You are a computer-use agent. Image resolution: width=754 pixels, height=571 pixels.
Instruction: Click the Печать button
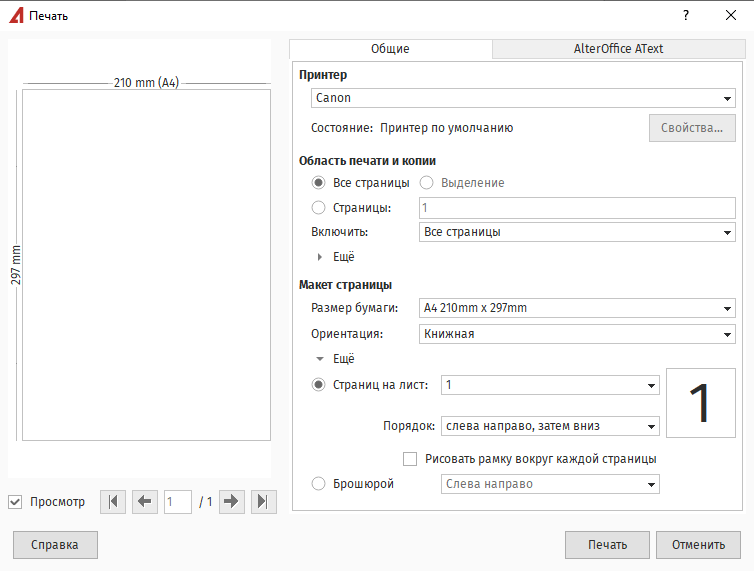click(x=607, y=545)
